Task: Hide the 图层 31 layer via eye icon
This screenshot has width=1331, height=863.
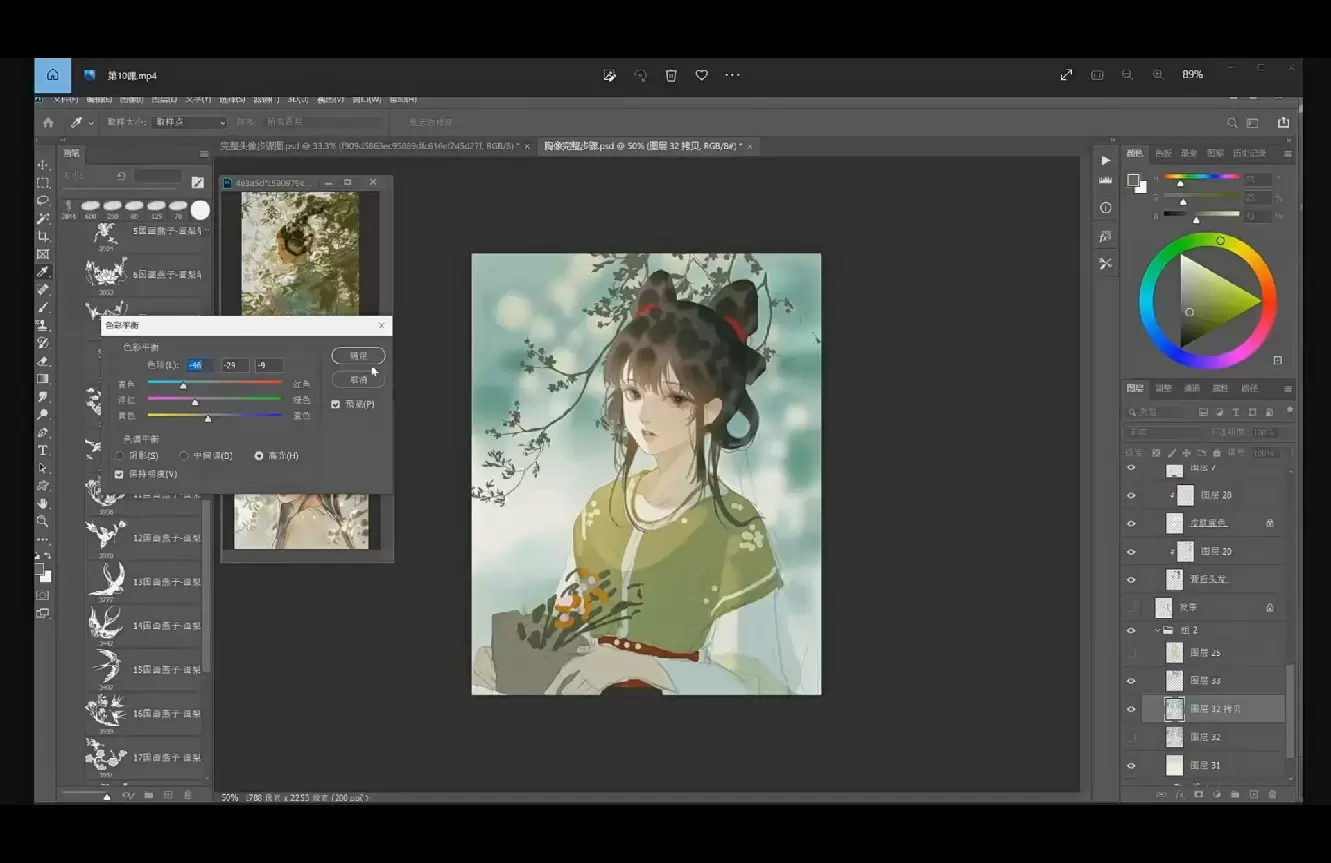Action: (x=1131, y=766)
